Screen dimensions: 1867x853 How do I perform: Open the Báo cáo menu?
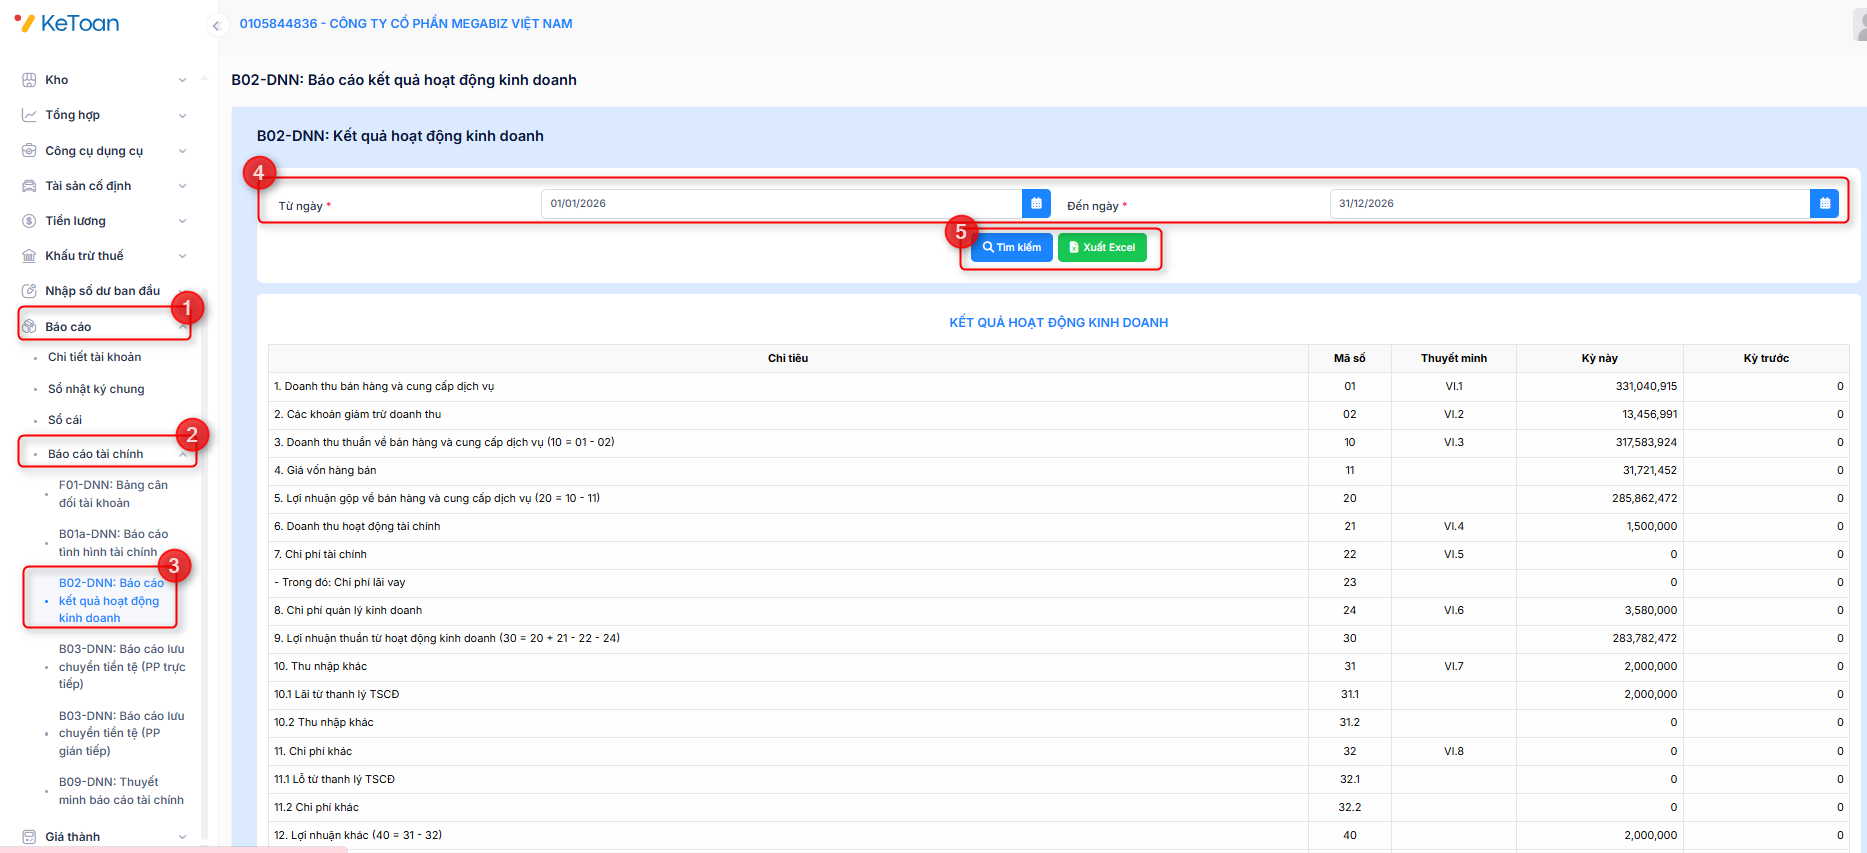(x=68, y=327)
